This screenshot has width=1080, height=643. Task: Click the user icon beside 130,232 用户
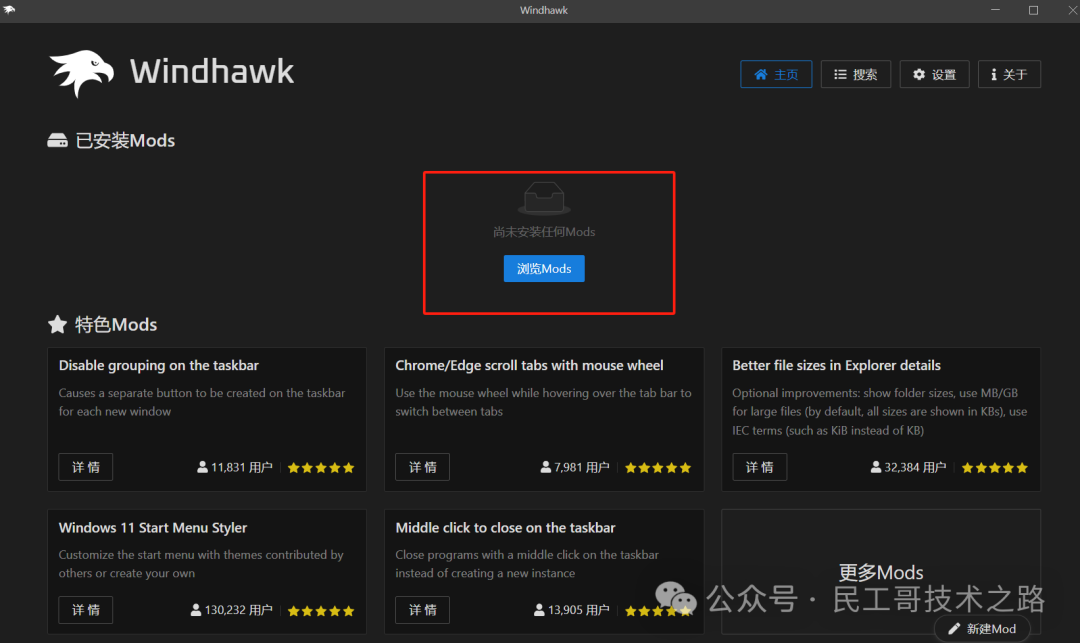[196, 610]
